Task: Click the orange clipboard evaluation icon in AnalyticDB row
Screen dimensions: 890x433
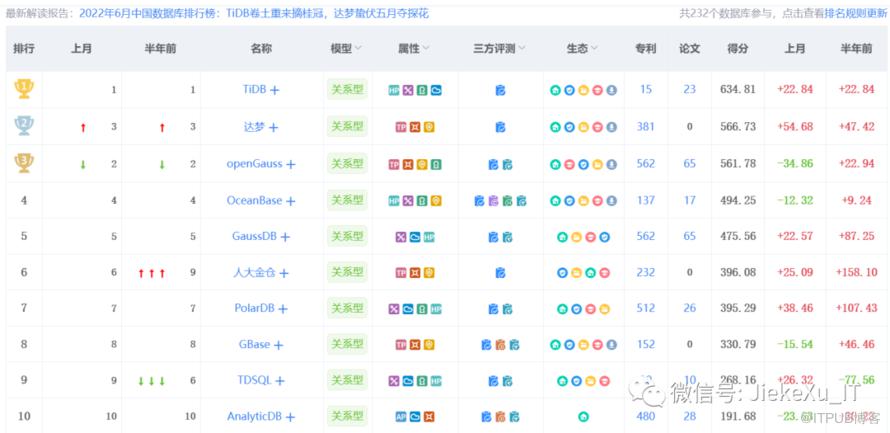Action: [x=500, y=417]
